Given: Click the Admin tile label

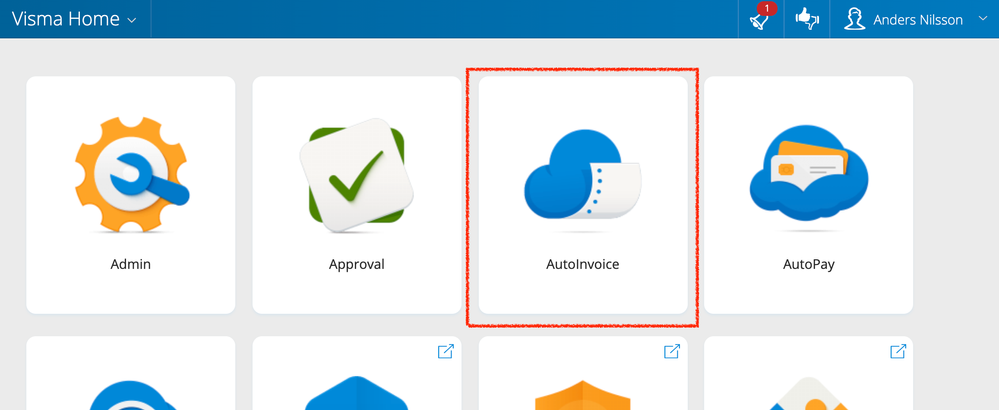Looking at the screenshot, I should tap(131, 264).
